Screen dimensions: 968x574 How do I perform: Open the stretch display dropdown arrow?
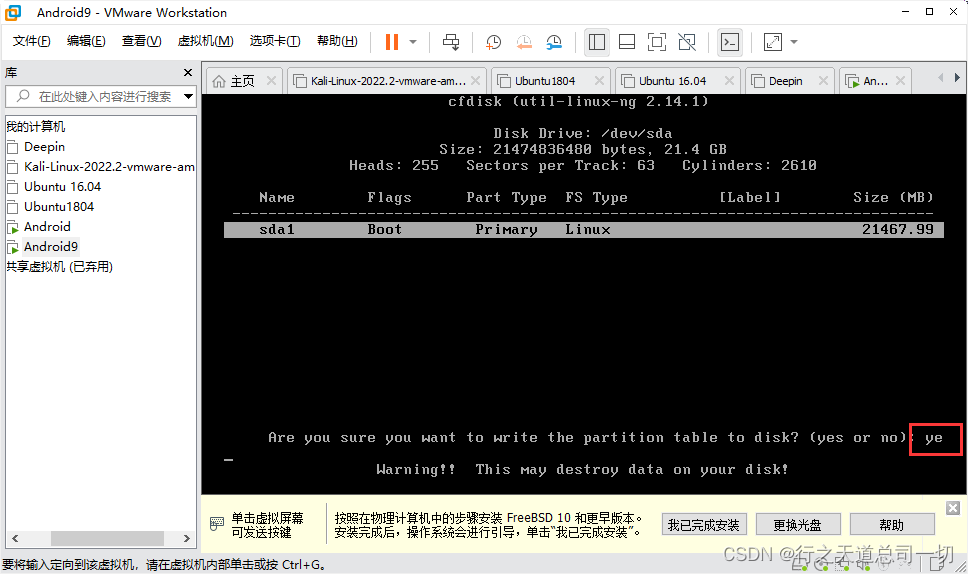tap(795, 42)
